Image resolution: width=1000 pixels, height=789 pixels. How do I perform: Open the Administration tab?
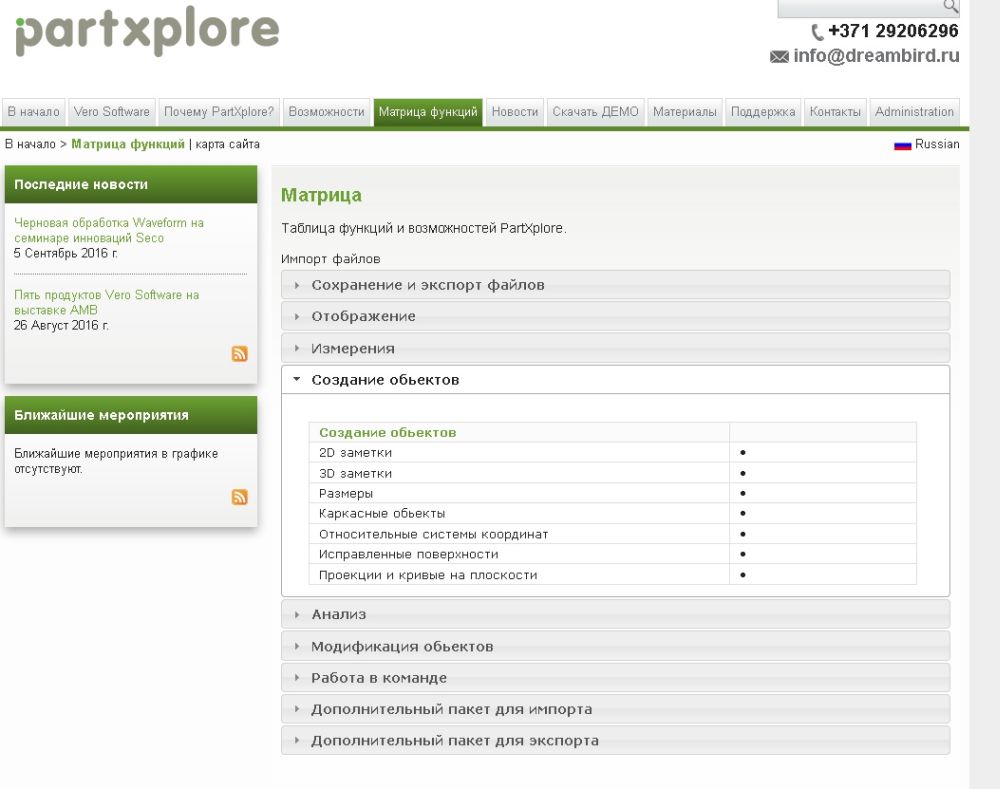coord(915,112)
